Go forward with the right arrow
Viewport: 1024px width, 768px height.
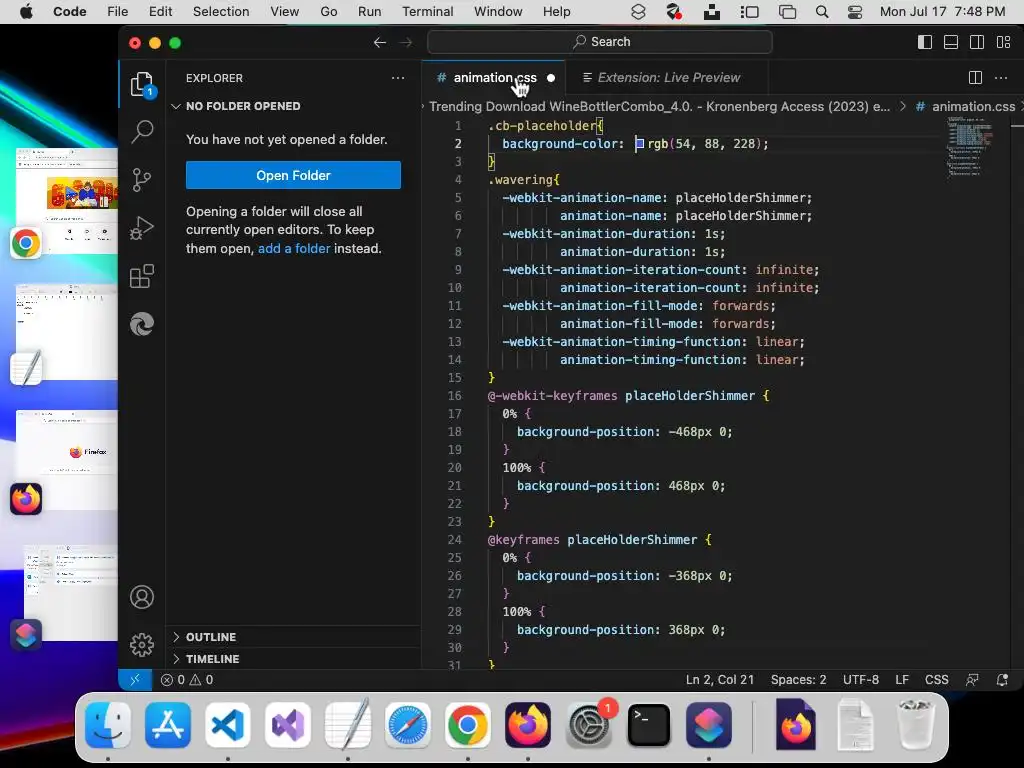click(x=406, y=42)
